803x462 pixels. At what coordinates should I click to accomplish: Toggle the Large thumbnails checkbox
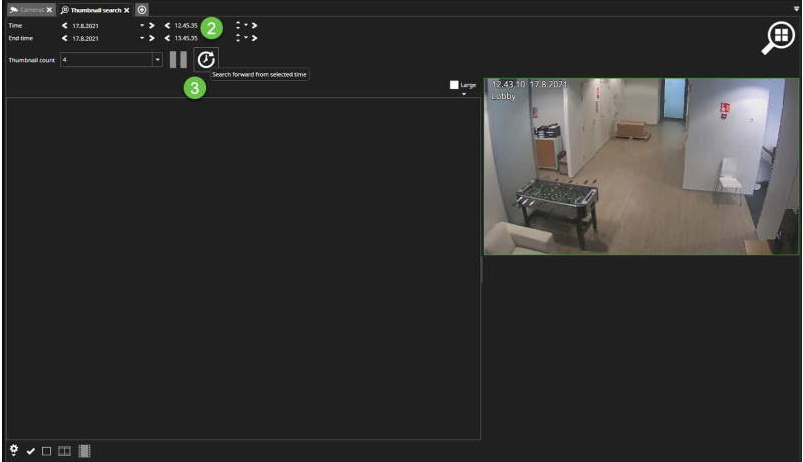tap(454, 86)
